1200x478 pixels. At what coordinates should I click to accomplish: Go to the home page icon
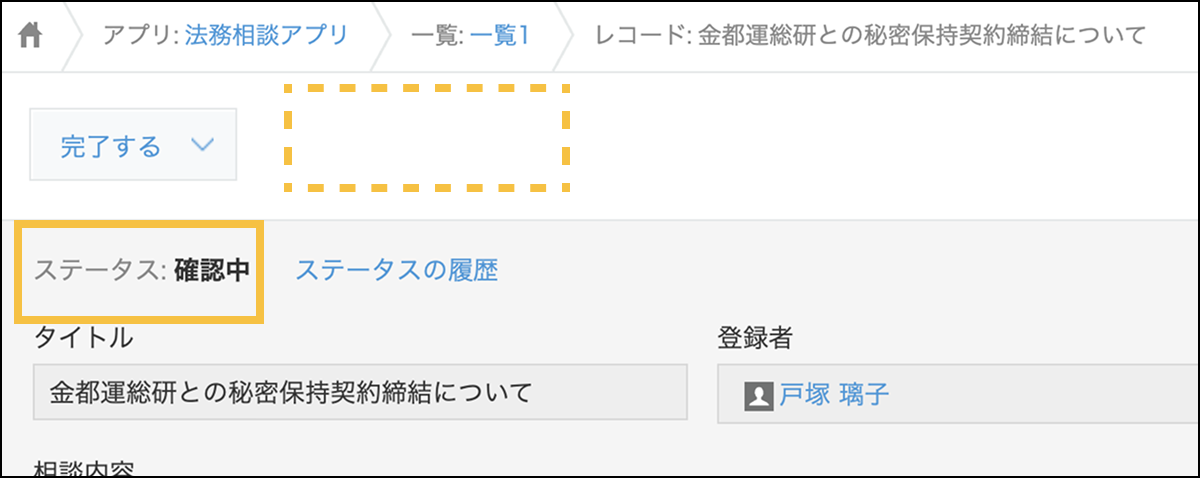pyautogui.click(x=31, y=36)
